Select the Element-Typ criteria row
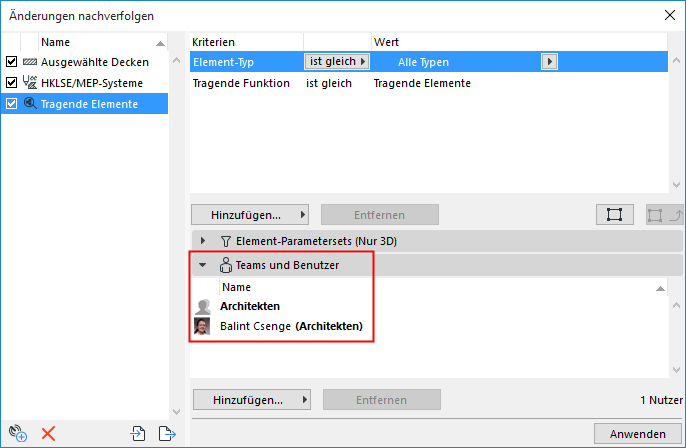686x448 pixels. point(429,62)
